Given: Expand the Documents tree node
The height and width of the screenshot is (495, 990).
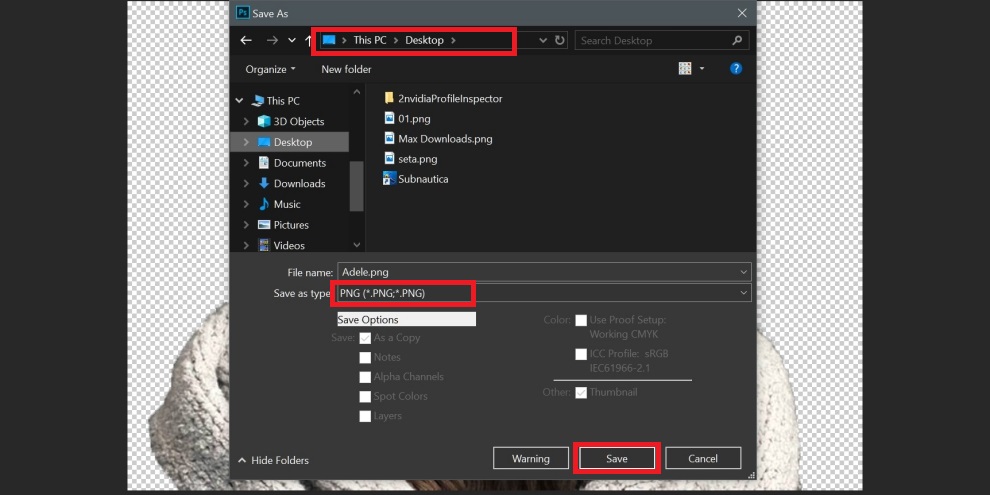Looking at the screenshot, I should (x=246, y=163).
